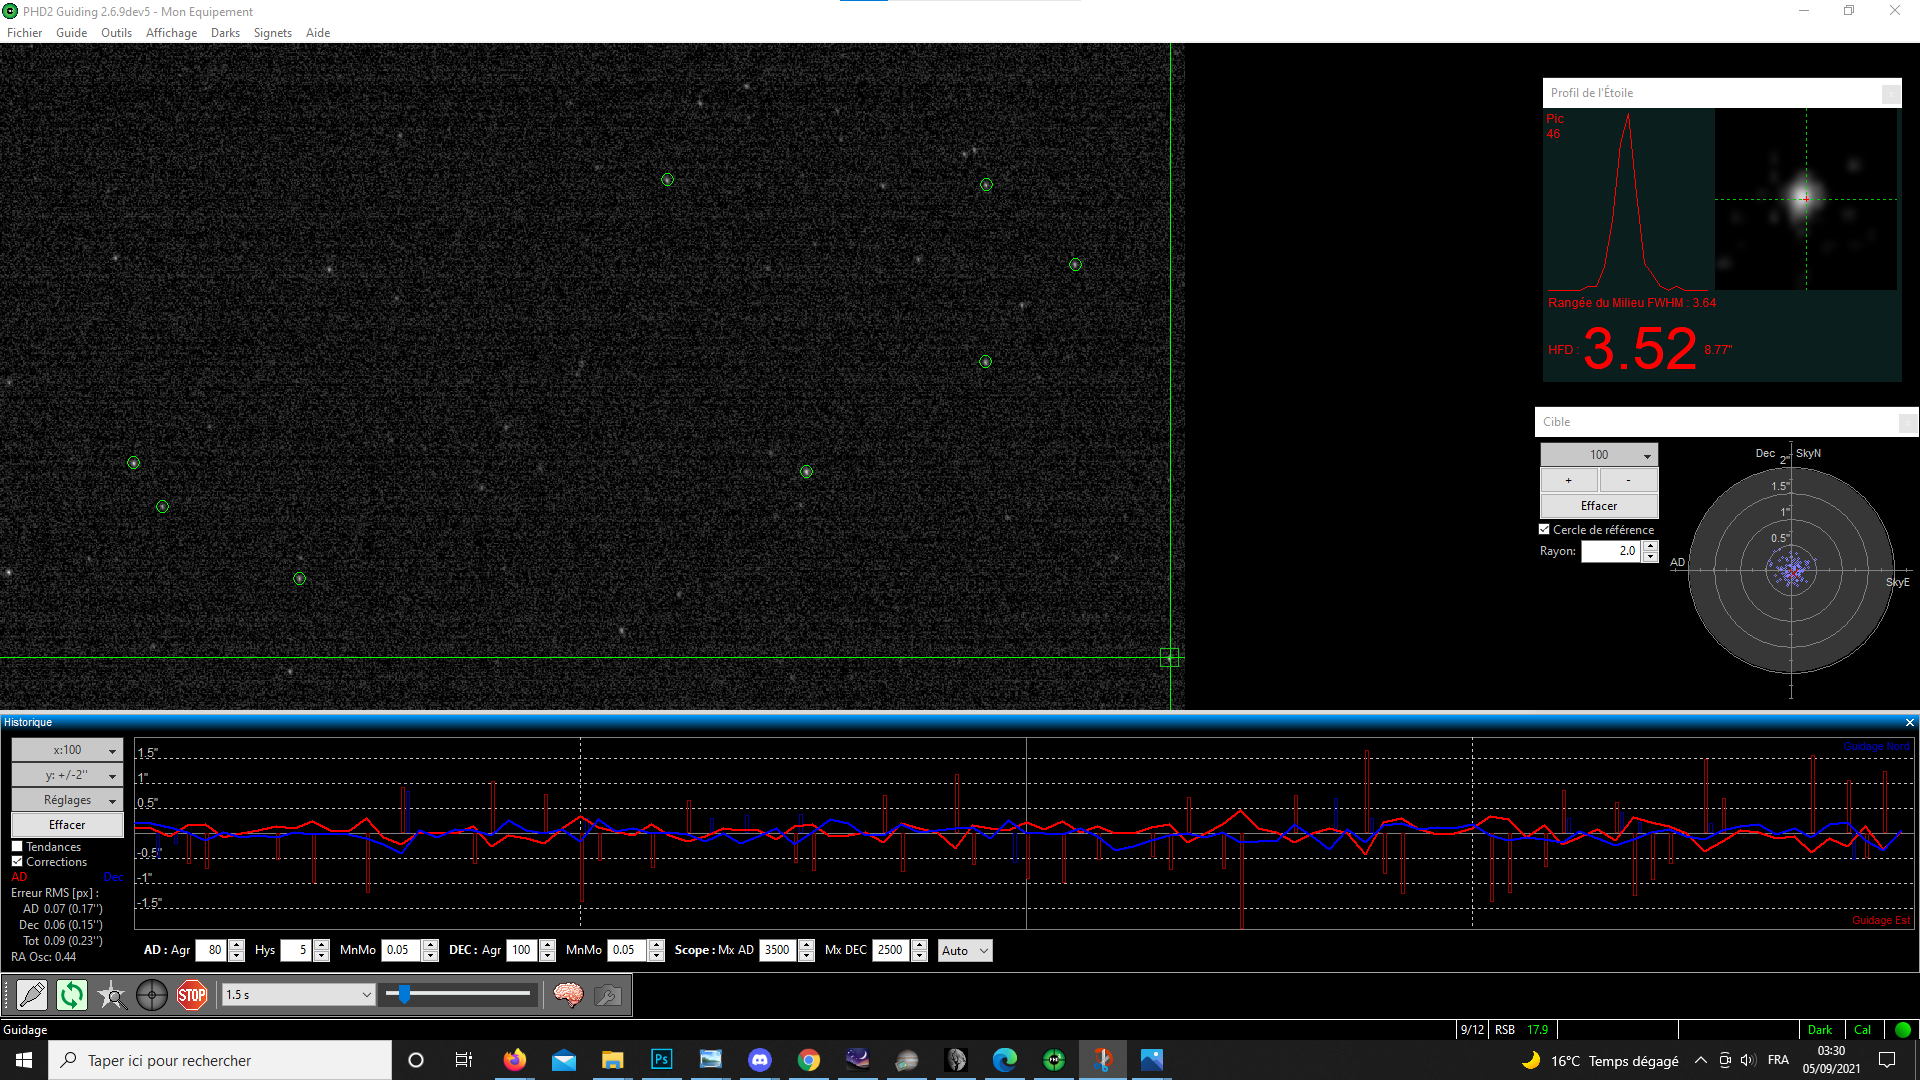Open the Fichier menu
1920x1080 pixels.
[x=24, y=33]
